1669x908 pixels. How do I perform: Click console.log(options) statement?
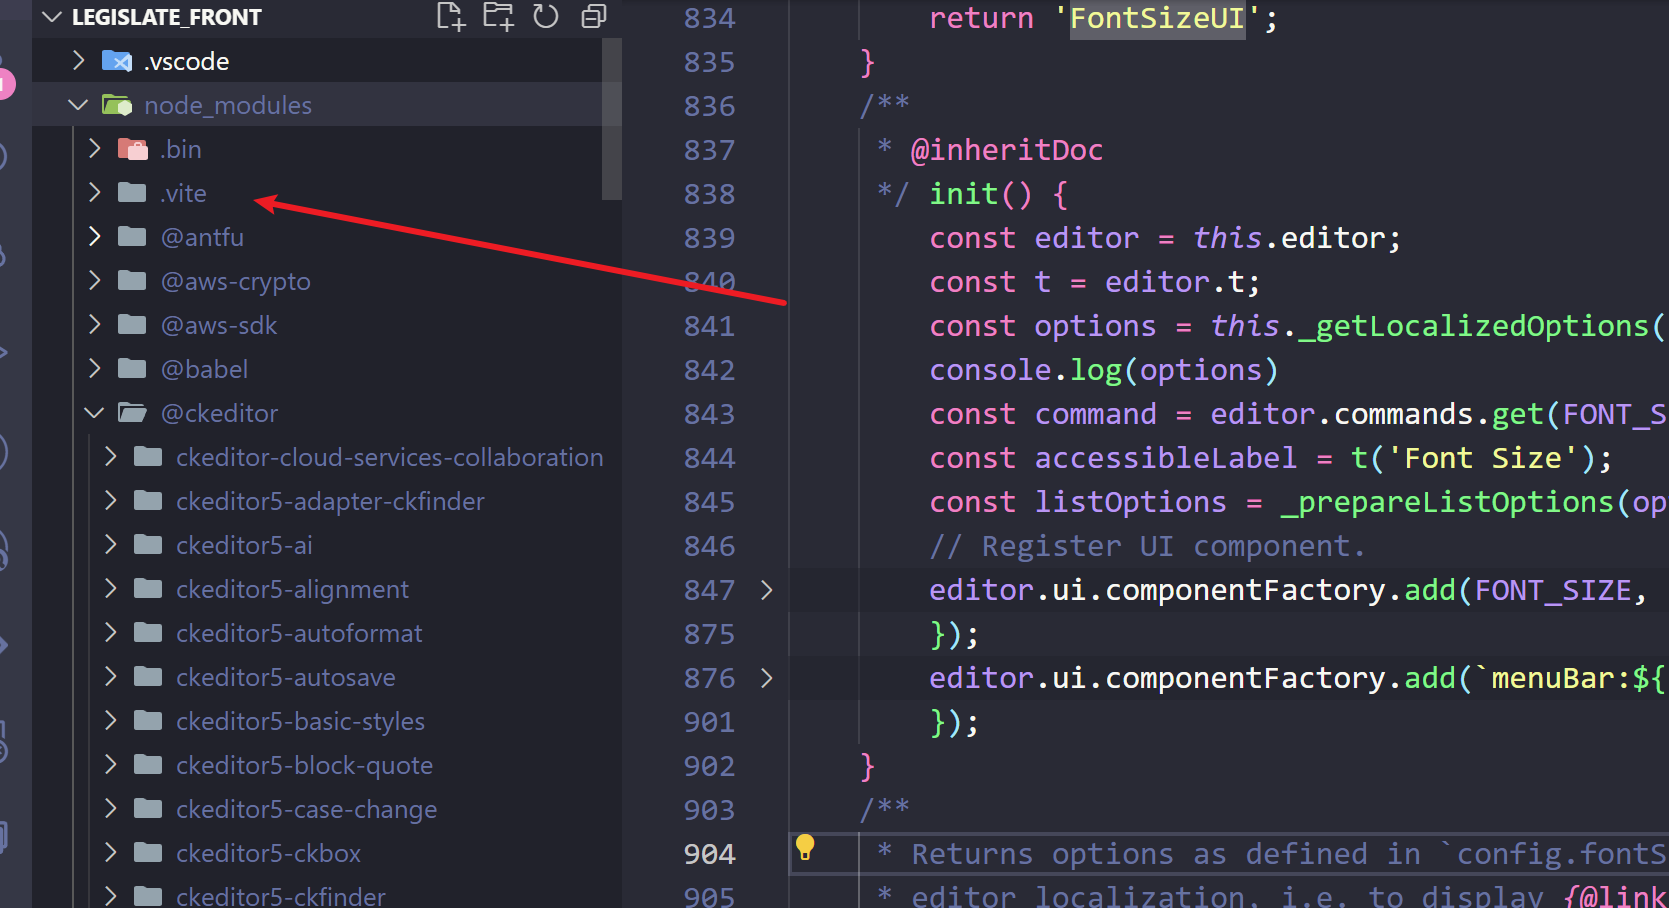click(1104, 370)
